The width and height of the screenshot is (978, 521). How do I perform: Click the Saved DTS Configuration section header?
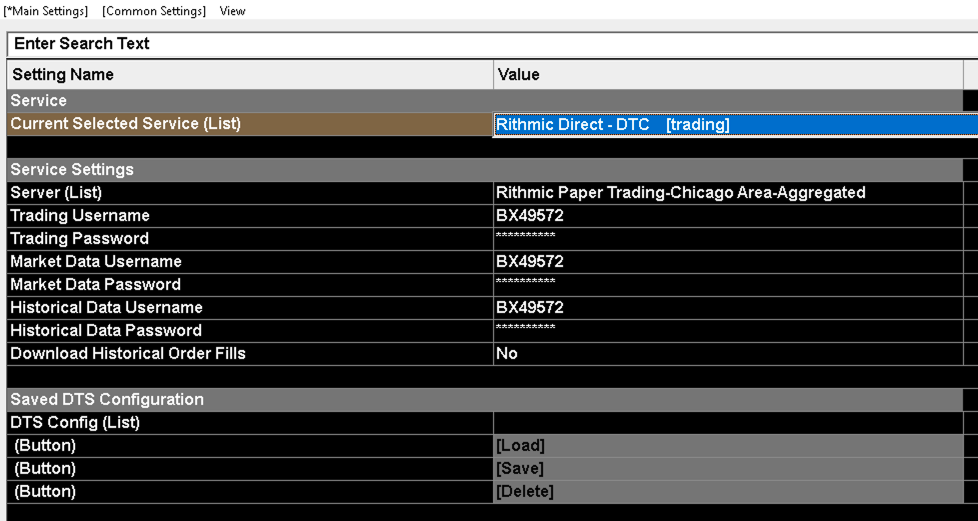tap(485, 400)
